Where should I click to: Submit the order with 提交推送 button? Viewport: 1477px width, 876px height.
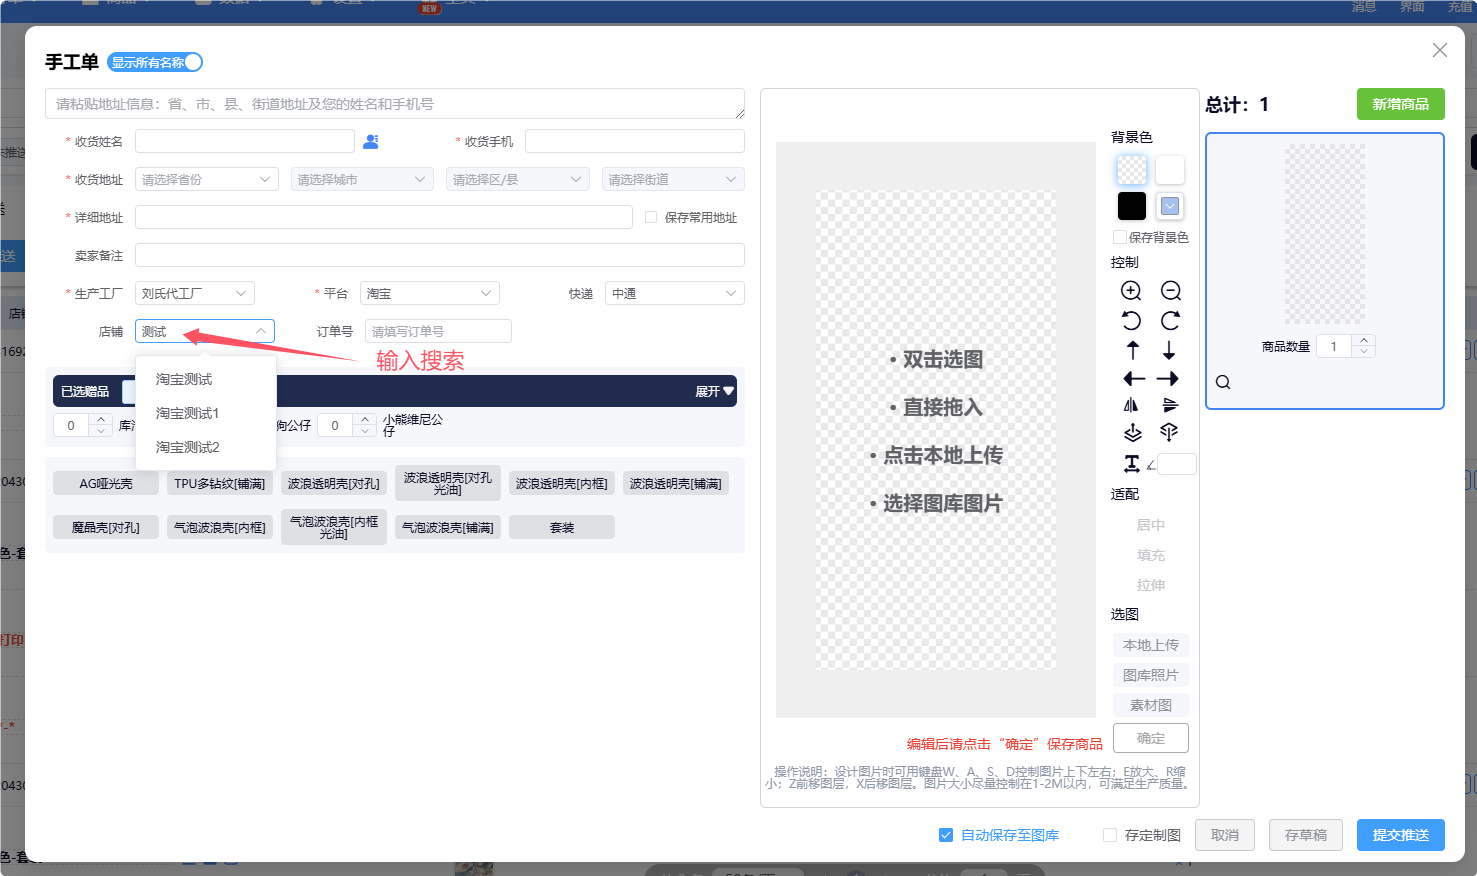(1400, 835)
